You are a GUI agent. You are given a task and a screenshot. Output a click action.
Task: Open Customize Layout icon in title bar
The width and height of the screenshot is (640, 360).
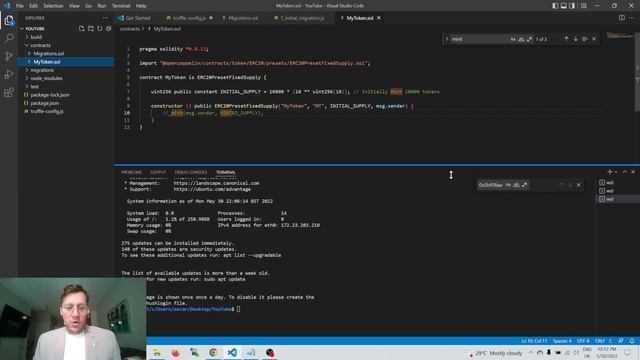(x=584, y=6)
